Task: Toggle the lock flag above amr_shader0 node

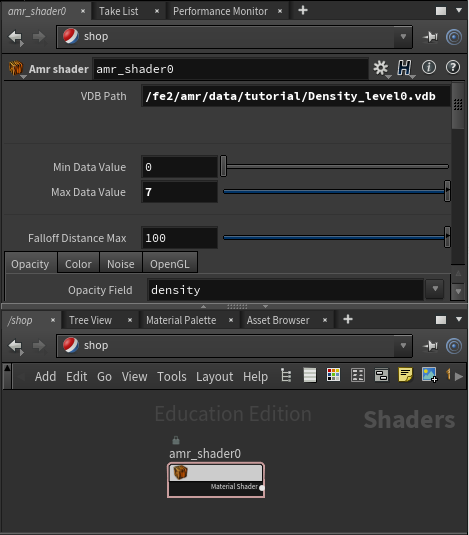Action: click(x=176, y=440)
